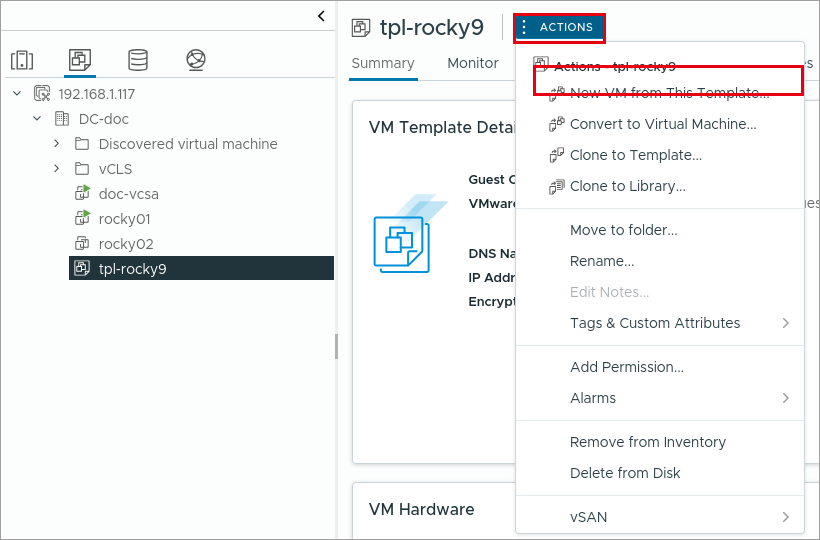Screen dimensions: 820x540
Task: Click the powered-on VM icon for rocky01
Action: click(x=82, y=218)
